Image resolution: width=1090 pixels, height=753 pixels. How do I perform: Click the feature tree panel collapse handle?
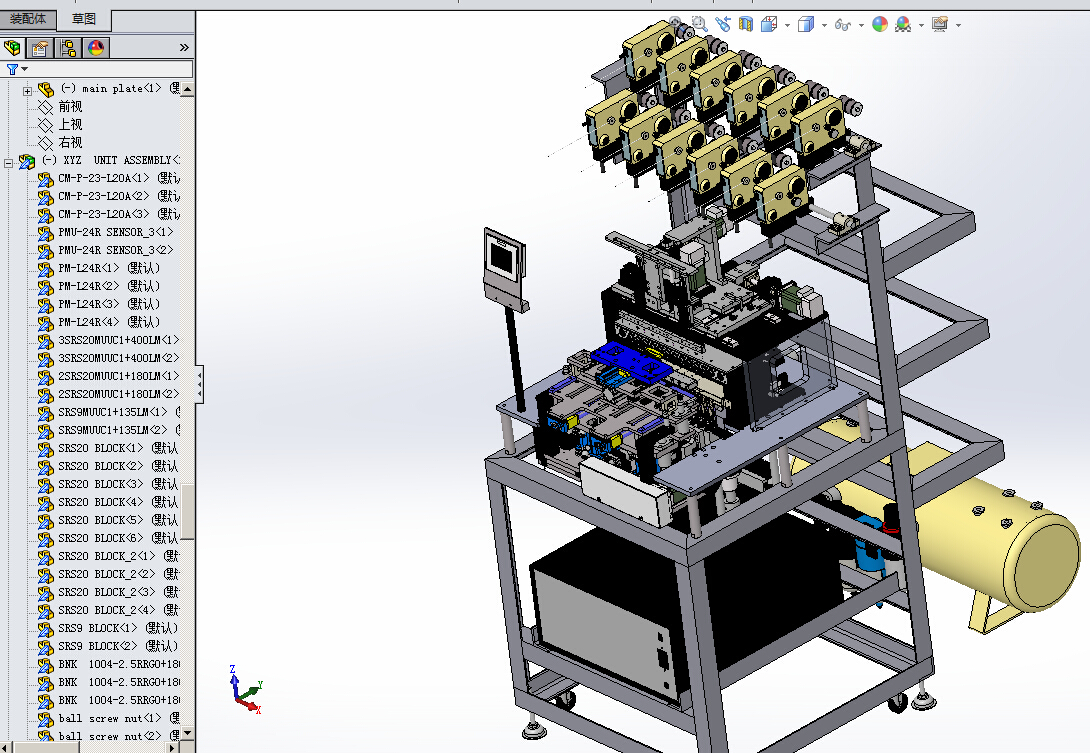(x=200, y=384)
